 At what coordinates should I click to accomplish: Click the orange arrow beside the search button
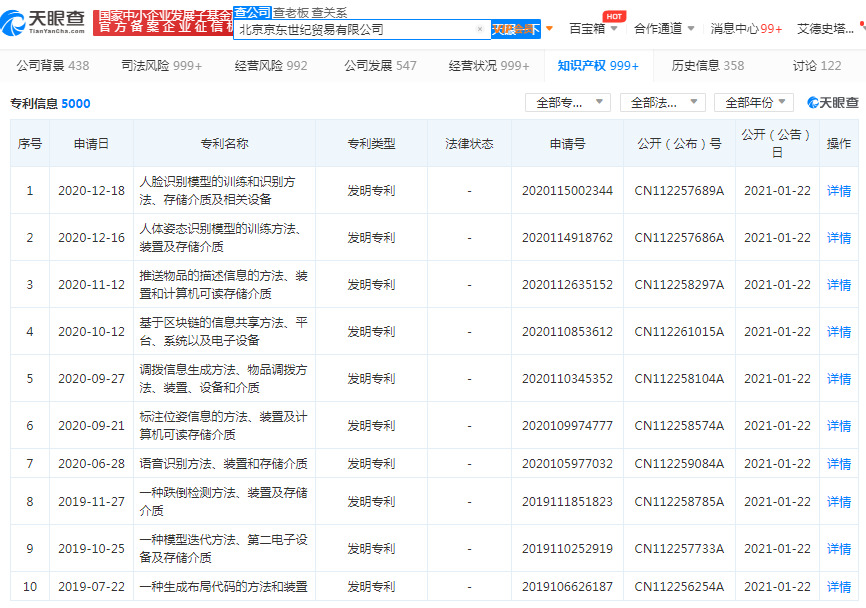point(549,28)
